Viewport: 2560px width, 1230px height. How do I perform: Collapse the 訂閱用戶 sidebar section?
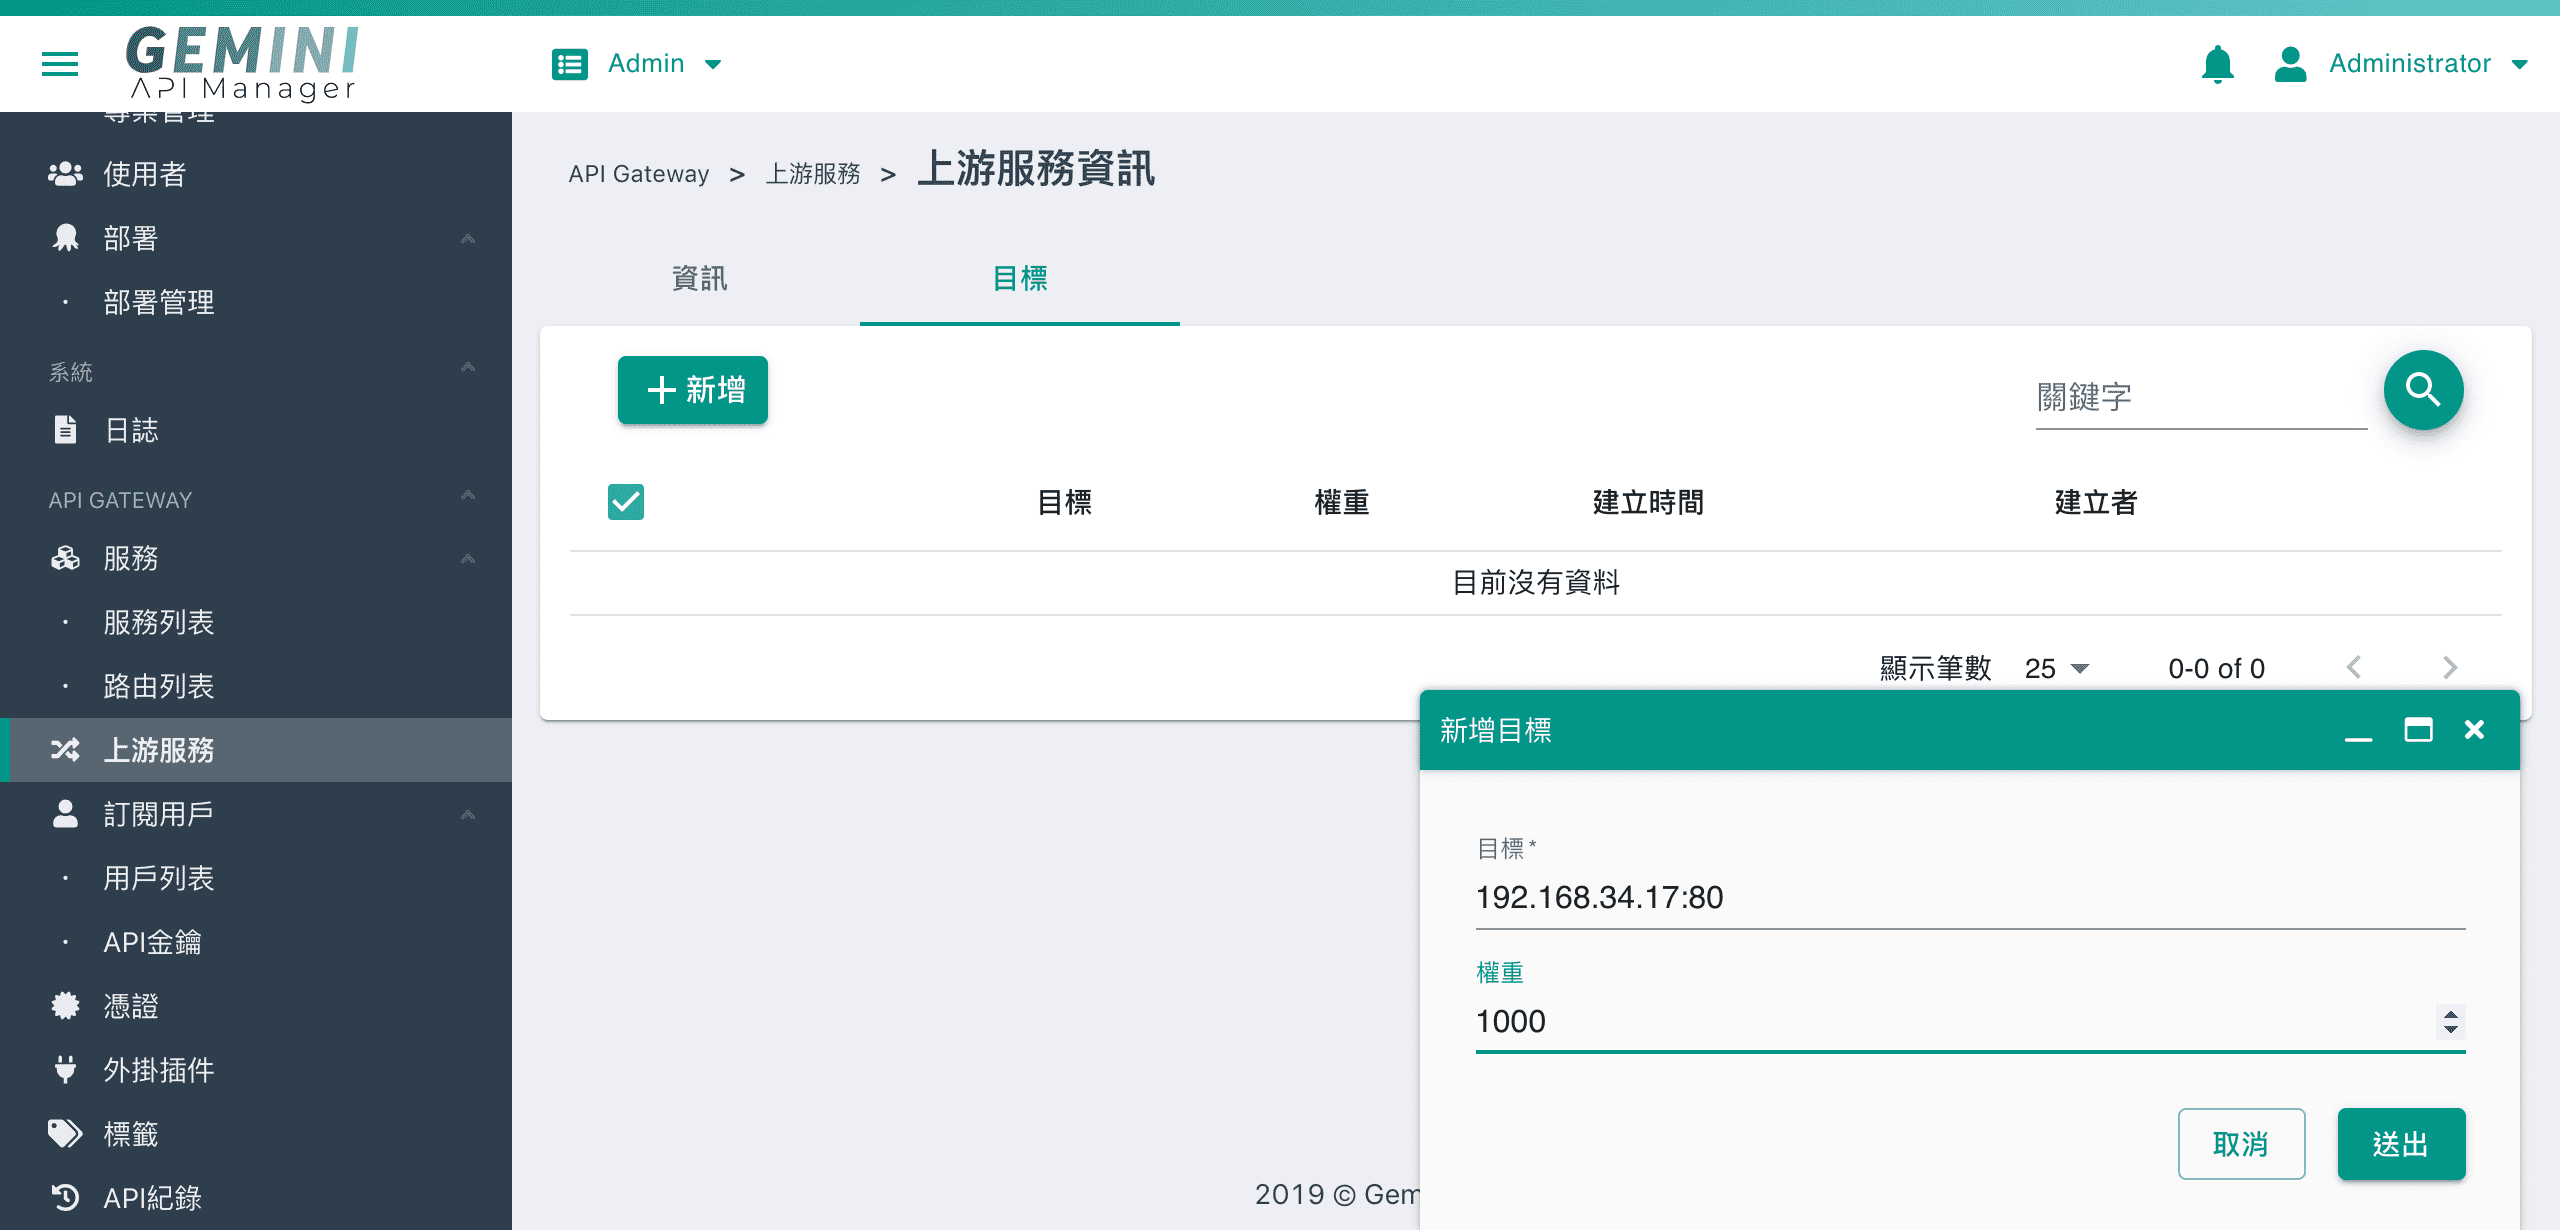click(467, 814)
